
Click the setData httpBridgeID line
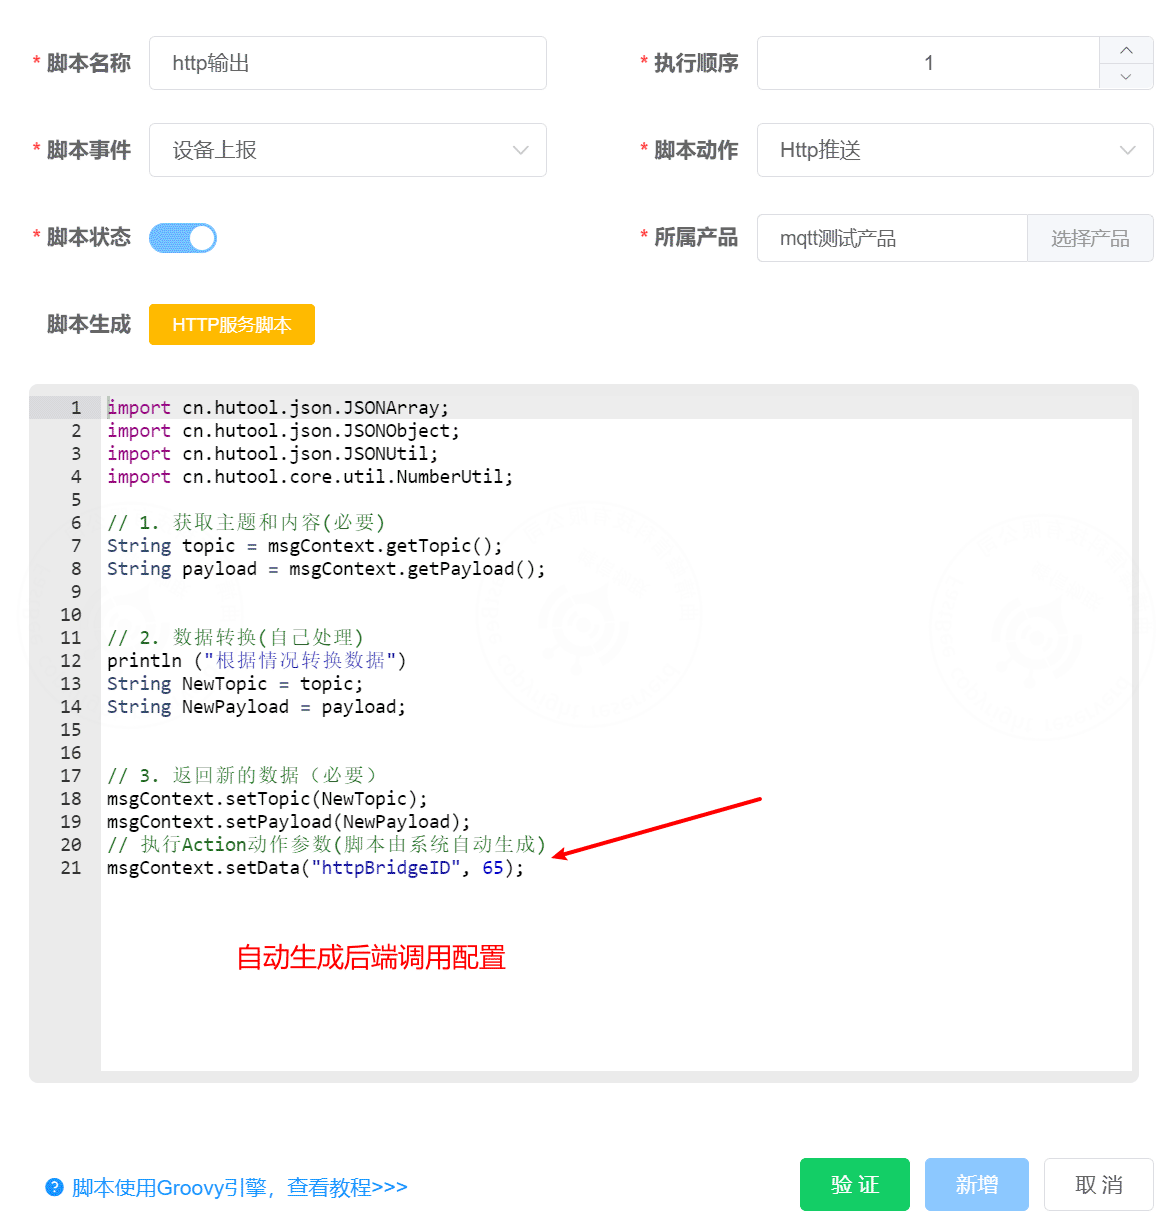point(316,868)
